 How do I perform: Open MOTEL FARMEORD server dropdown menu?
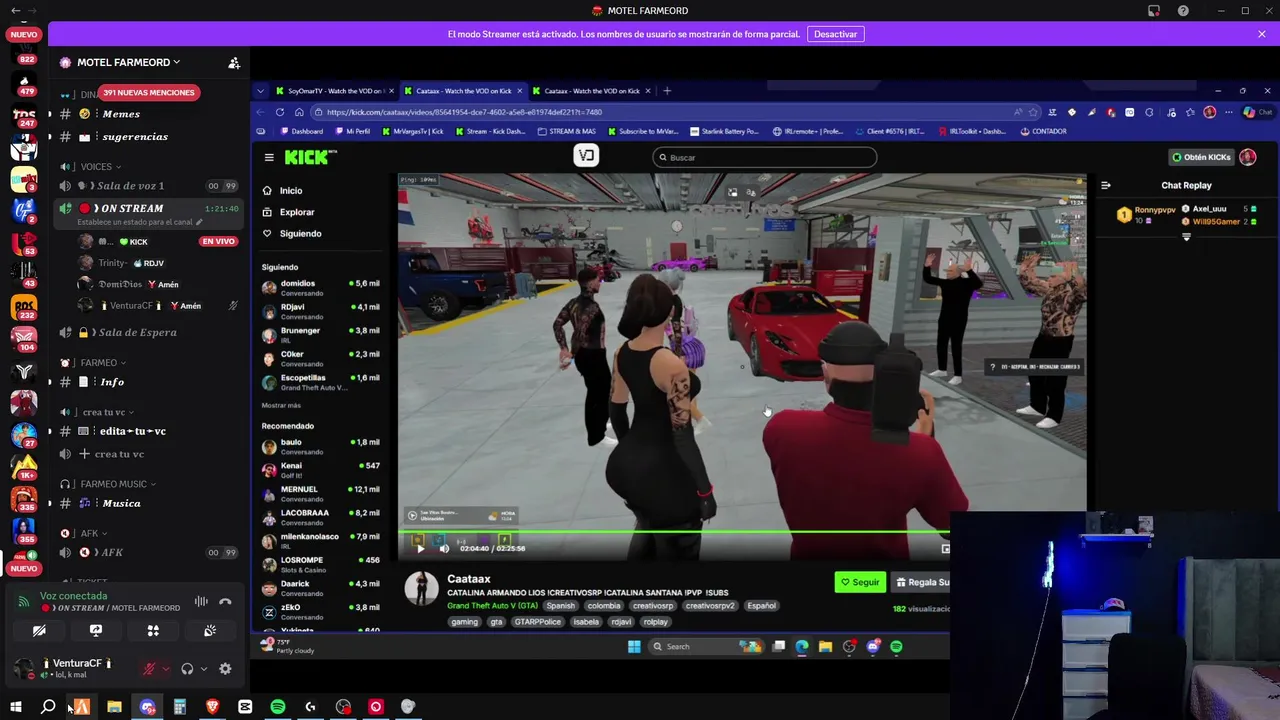[x=129, y=62]
